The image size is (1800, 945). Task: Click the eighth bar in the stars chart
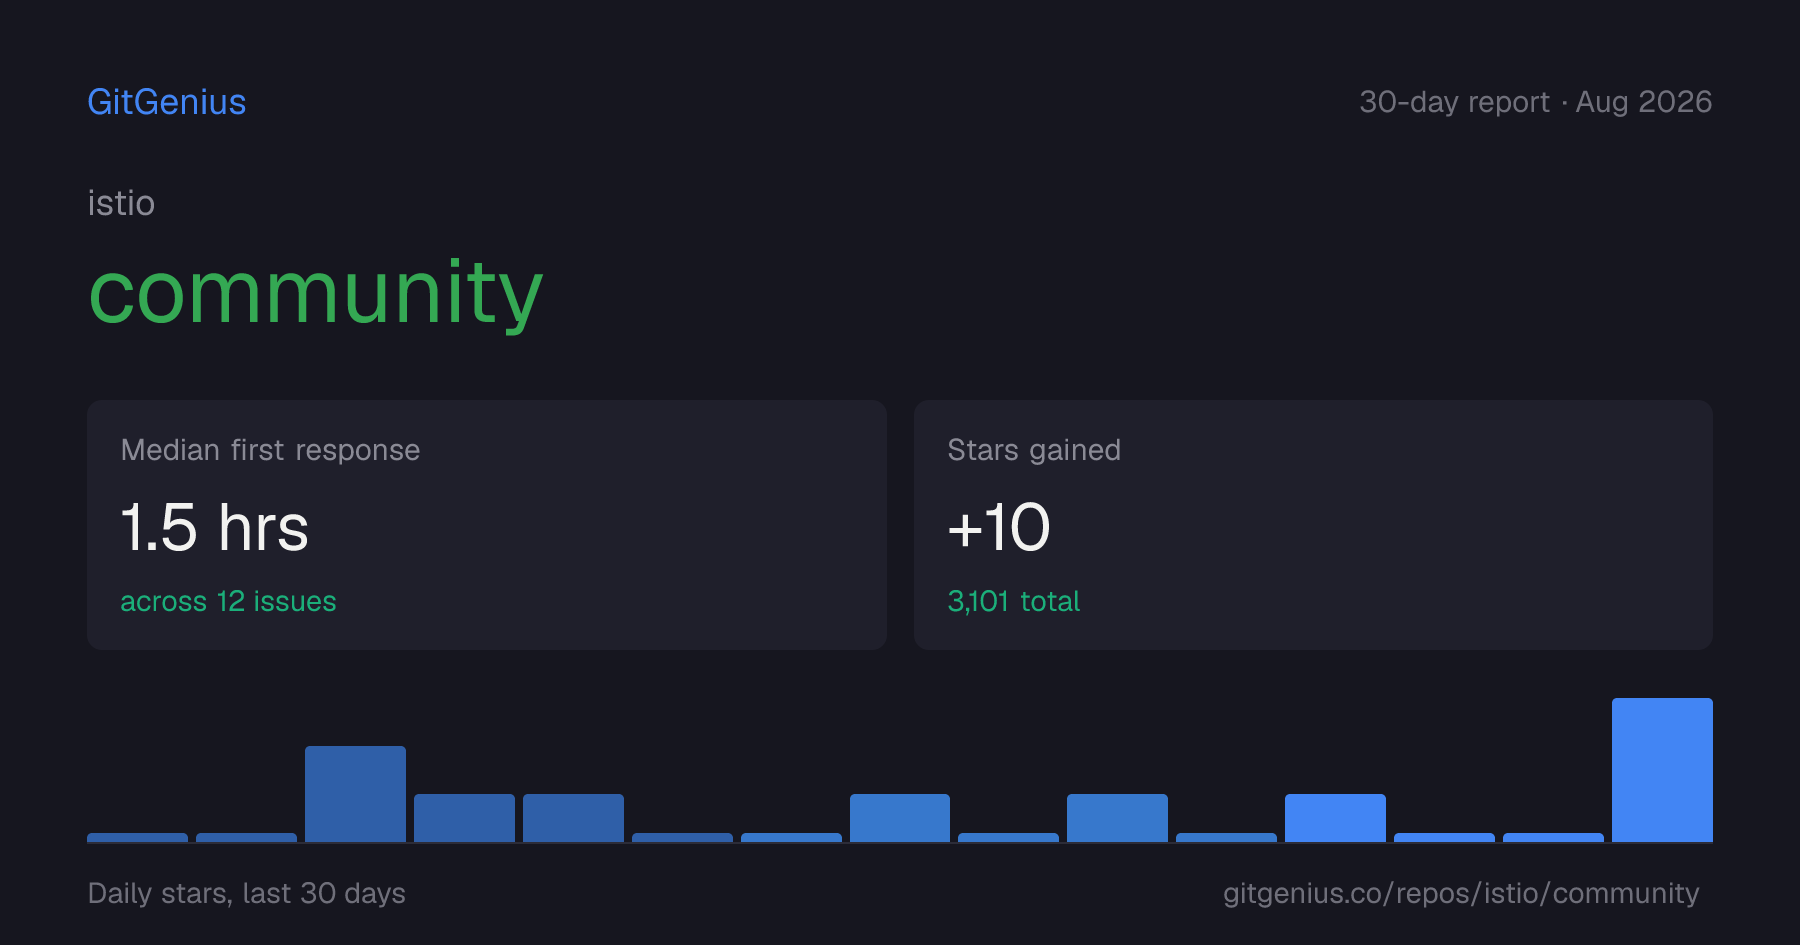pyautogui.click(x=900, y=818)
